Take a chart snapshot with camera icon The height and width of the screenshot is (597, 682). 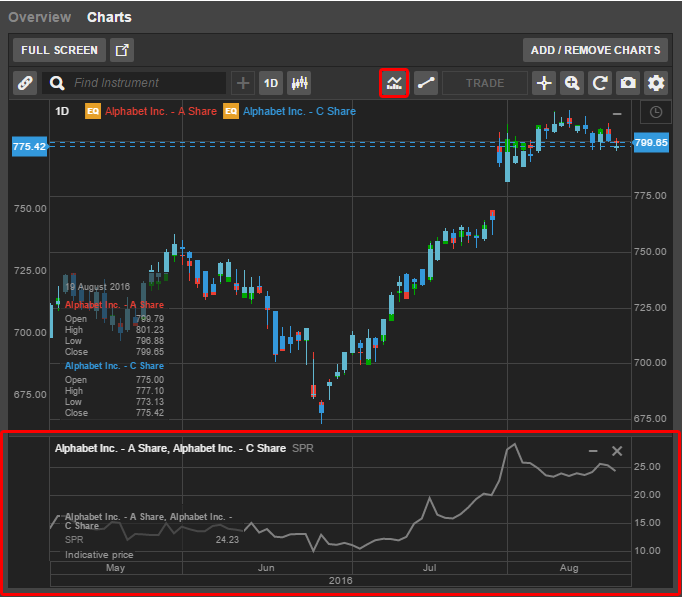coord(628,83)
